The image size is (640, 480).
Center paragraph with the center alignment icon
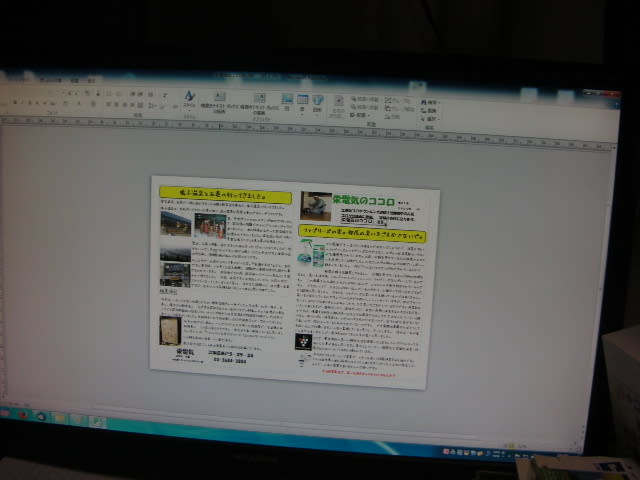pyautogui.click(x=116, y=105)
